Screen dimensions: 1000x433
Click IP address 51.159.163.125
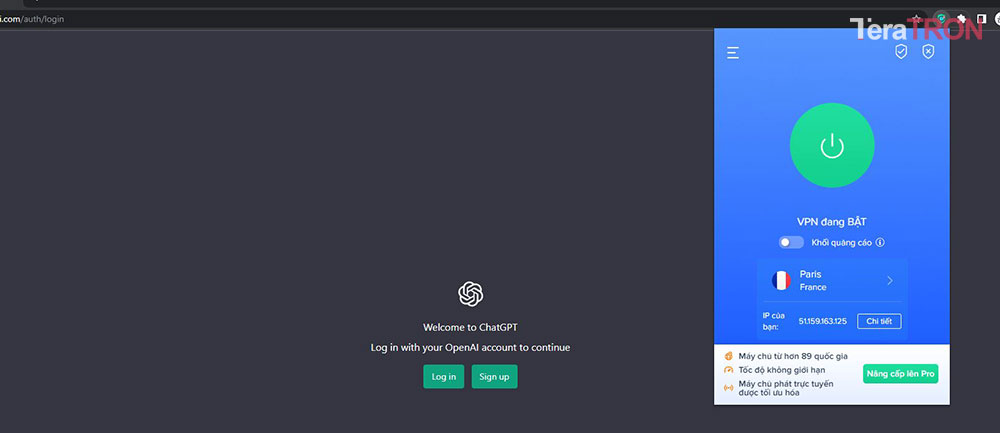tap(823, 321)
